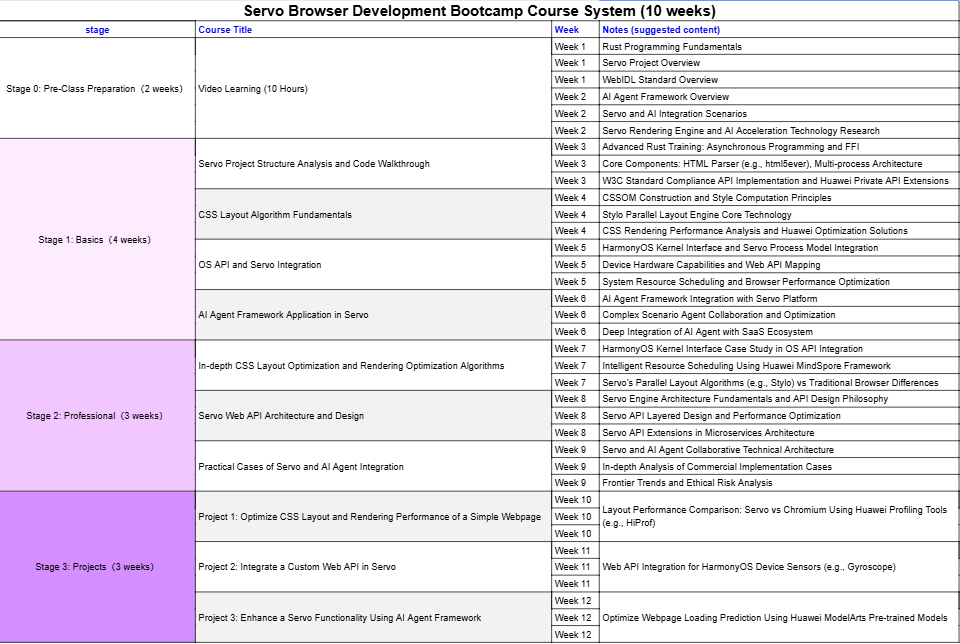Select the 'Servo and AI Integration Scenarios' note

(x=779, y=114)
